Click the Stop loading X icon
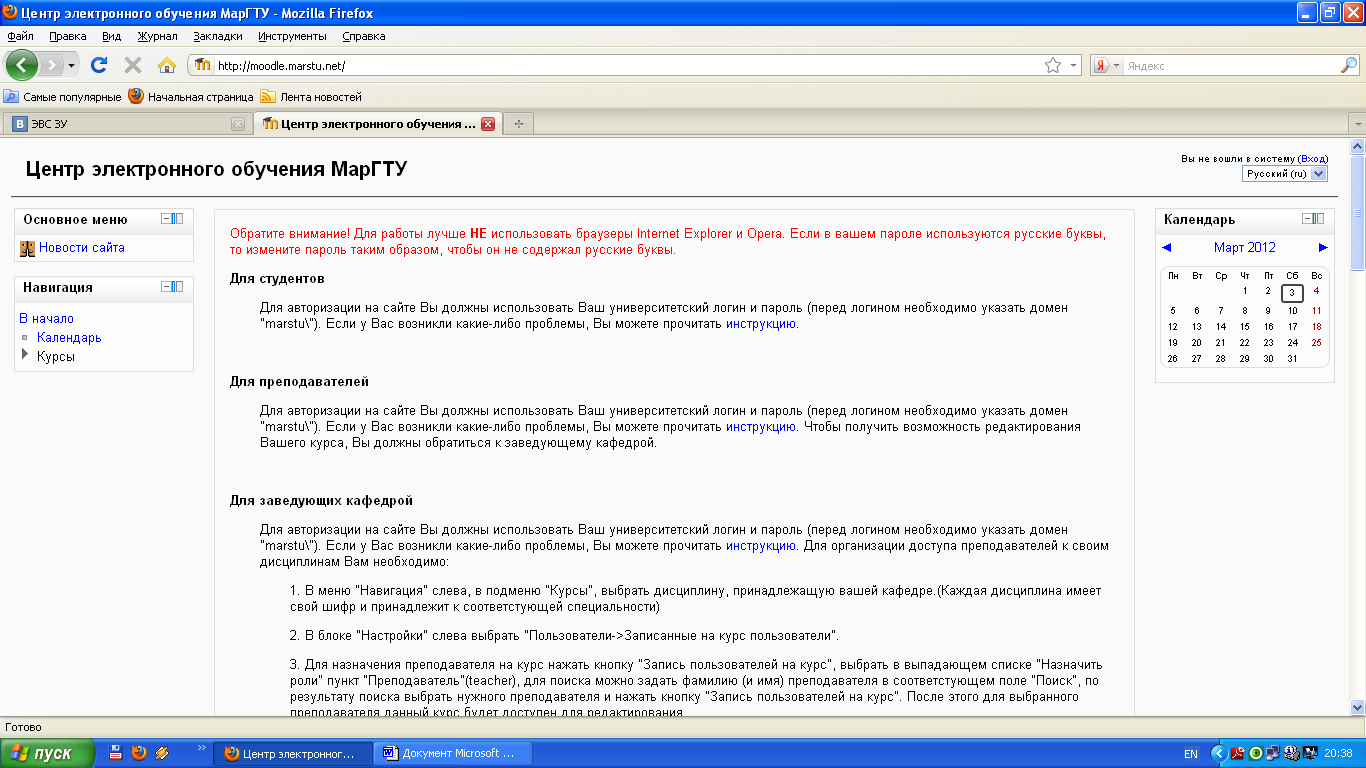Screen dimensions: 1366x768 [132, 65]
